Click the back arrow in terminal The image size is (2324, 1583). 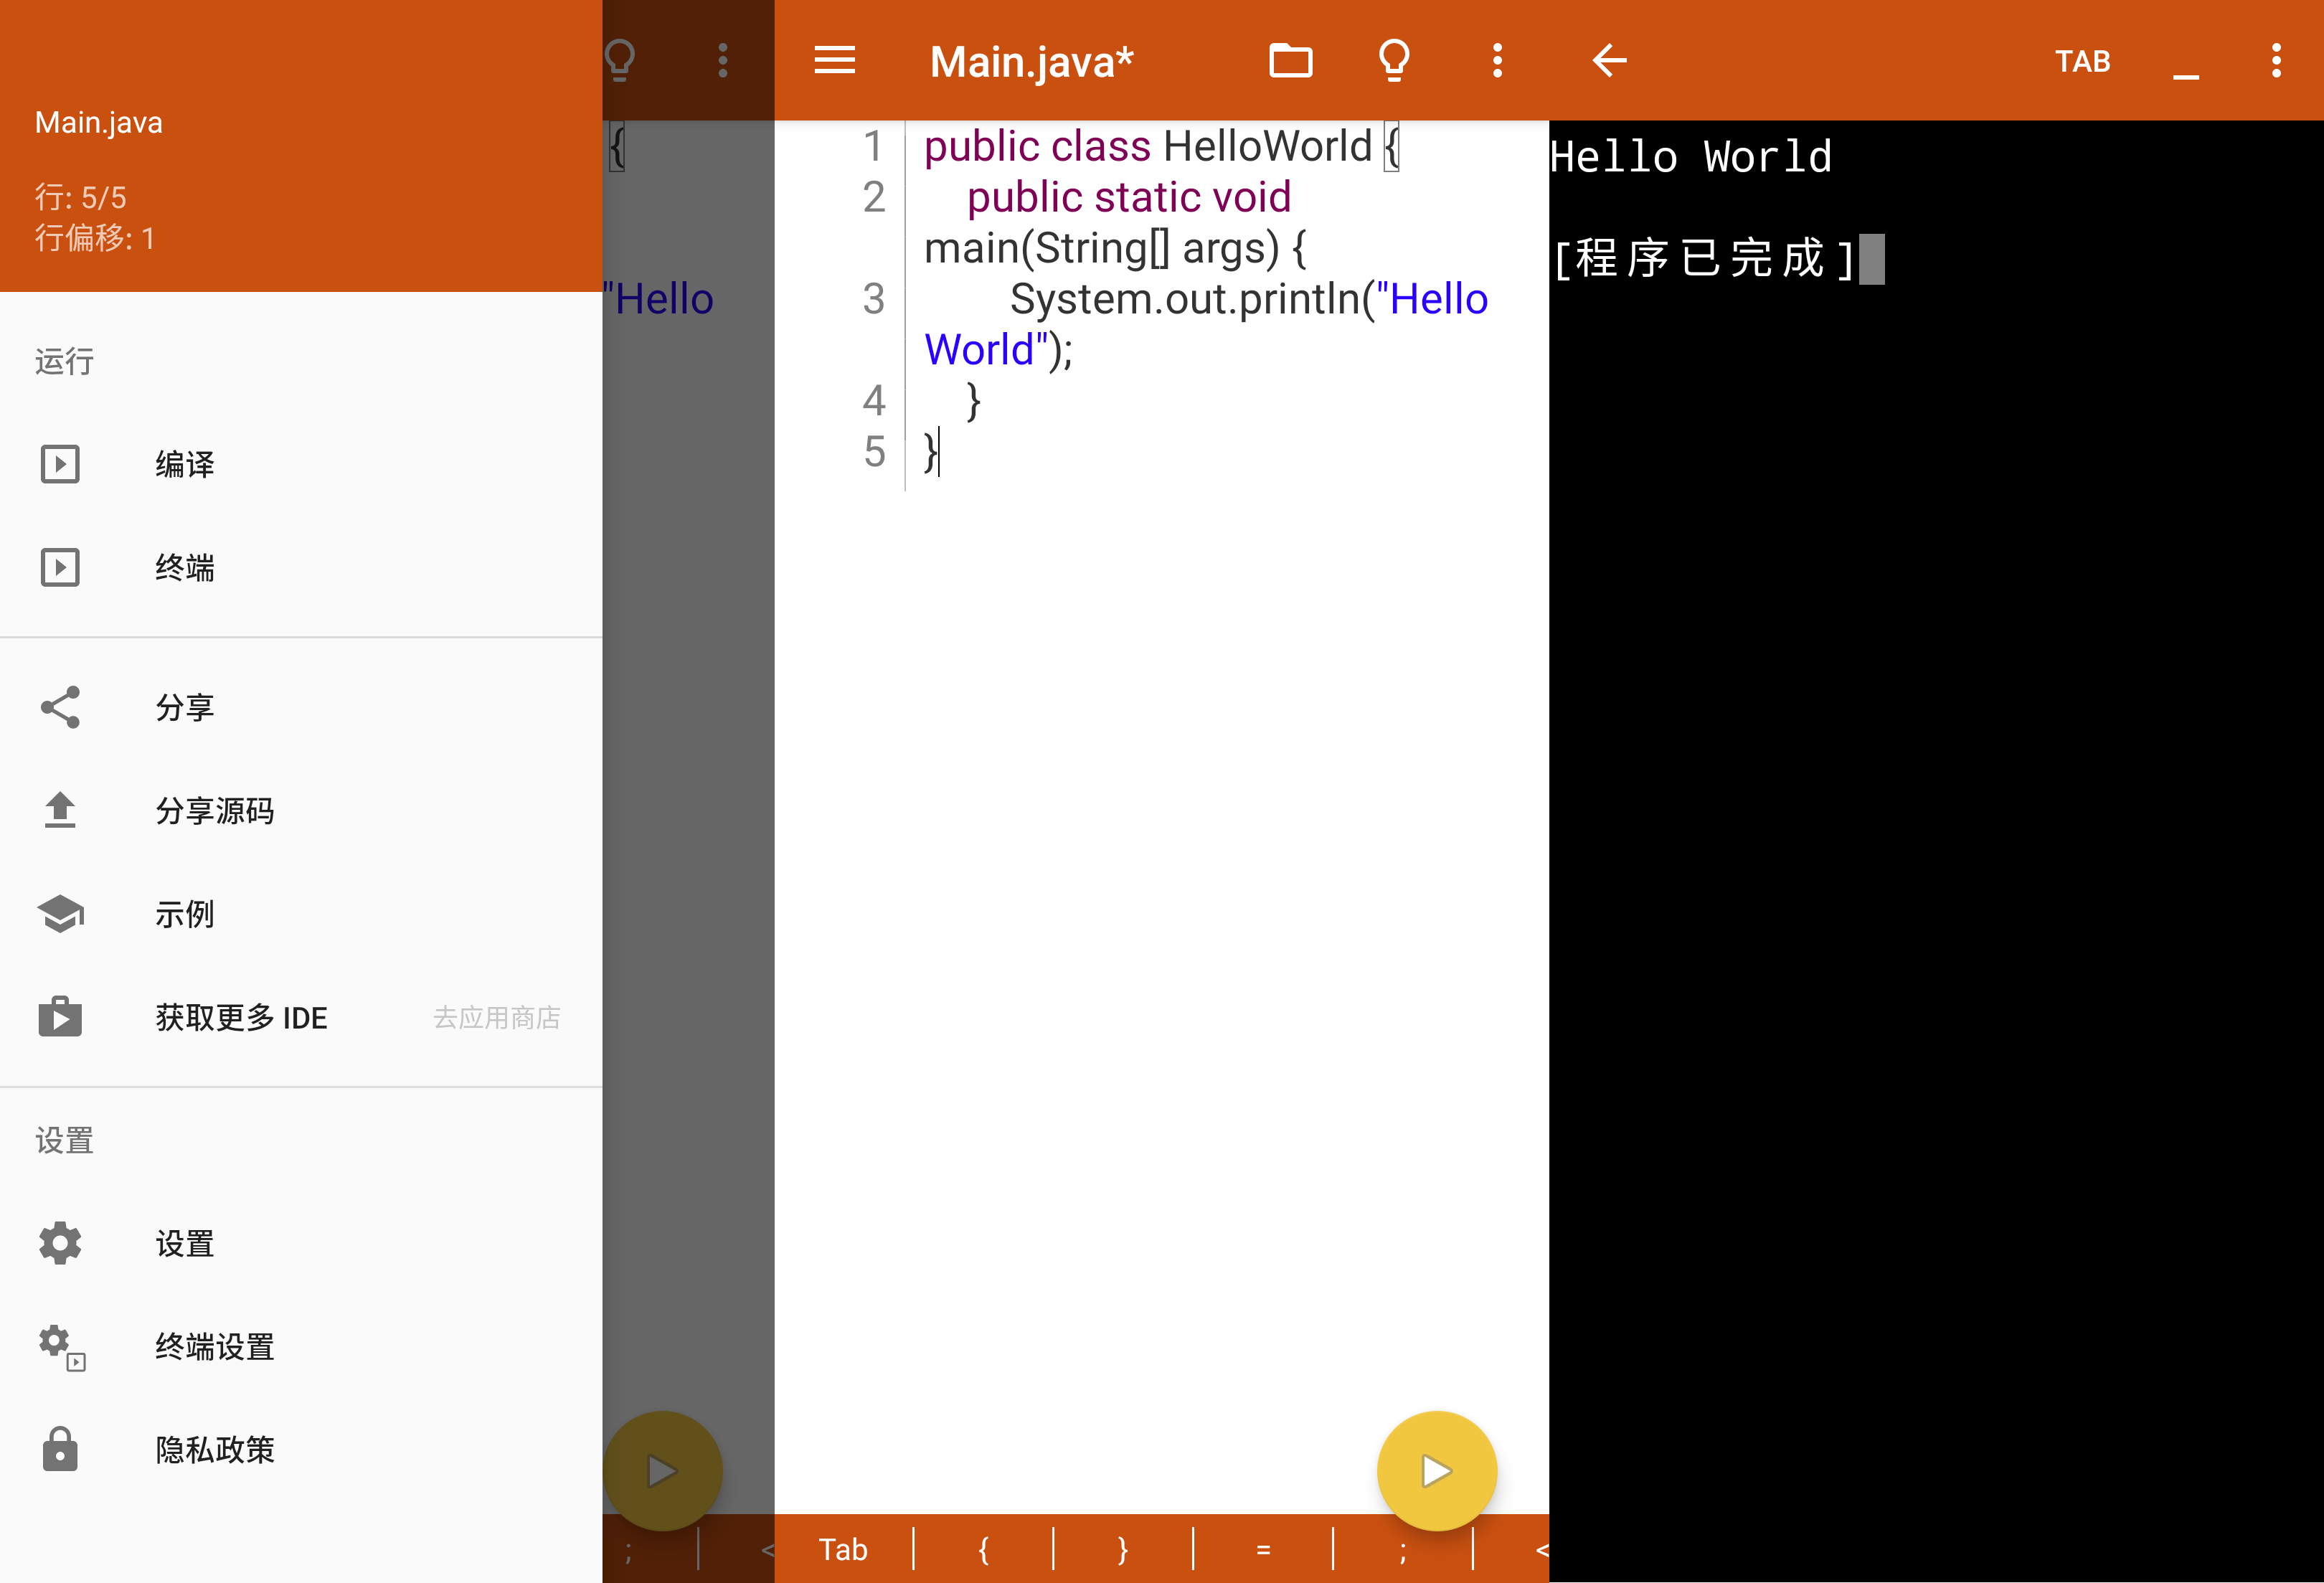[1609, 61]
